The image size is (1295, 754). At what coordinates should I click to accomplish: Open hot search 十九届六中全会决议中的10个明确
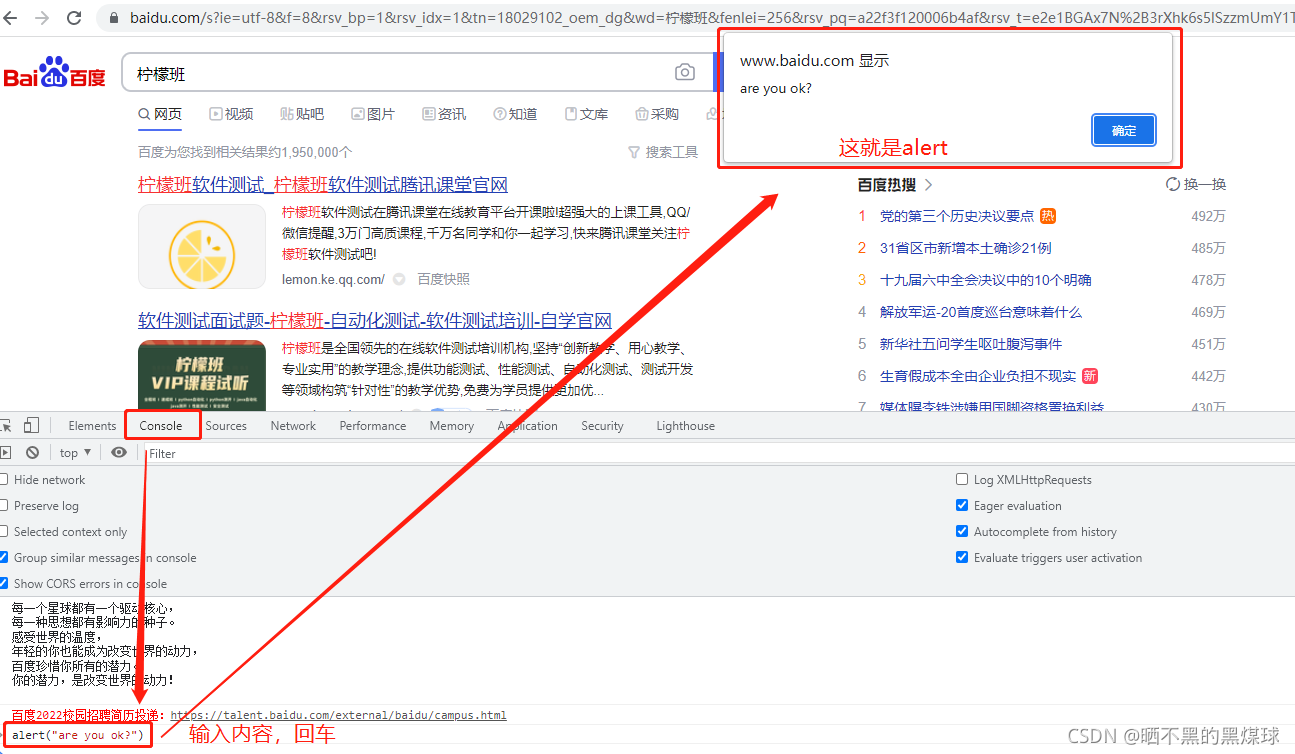[x=986, y=280]
